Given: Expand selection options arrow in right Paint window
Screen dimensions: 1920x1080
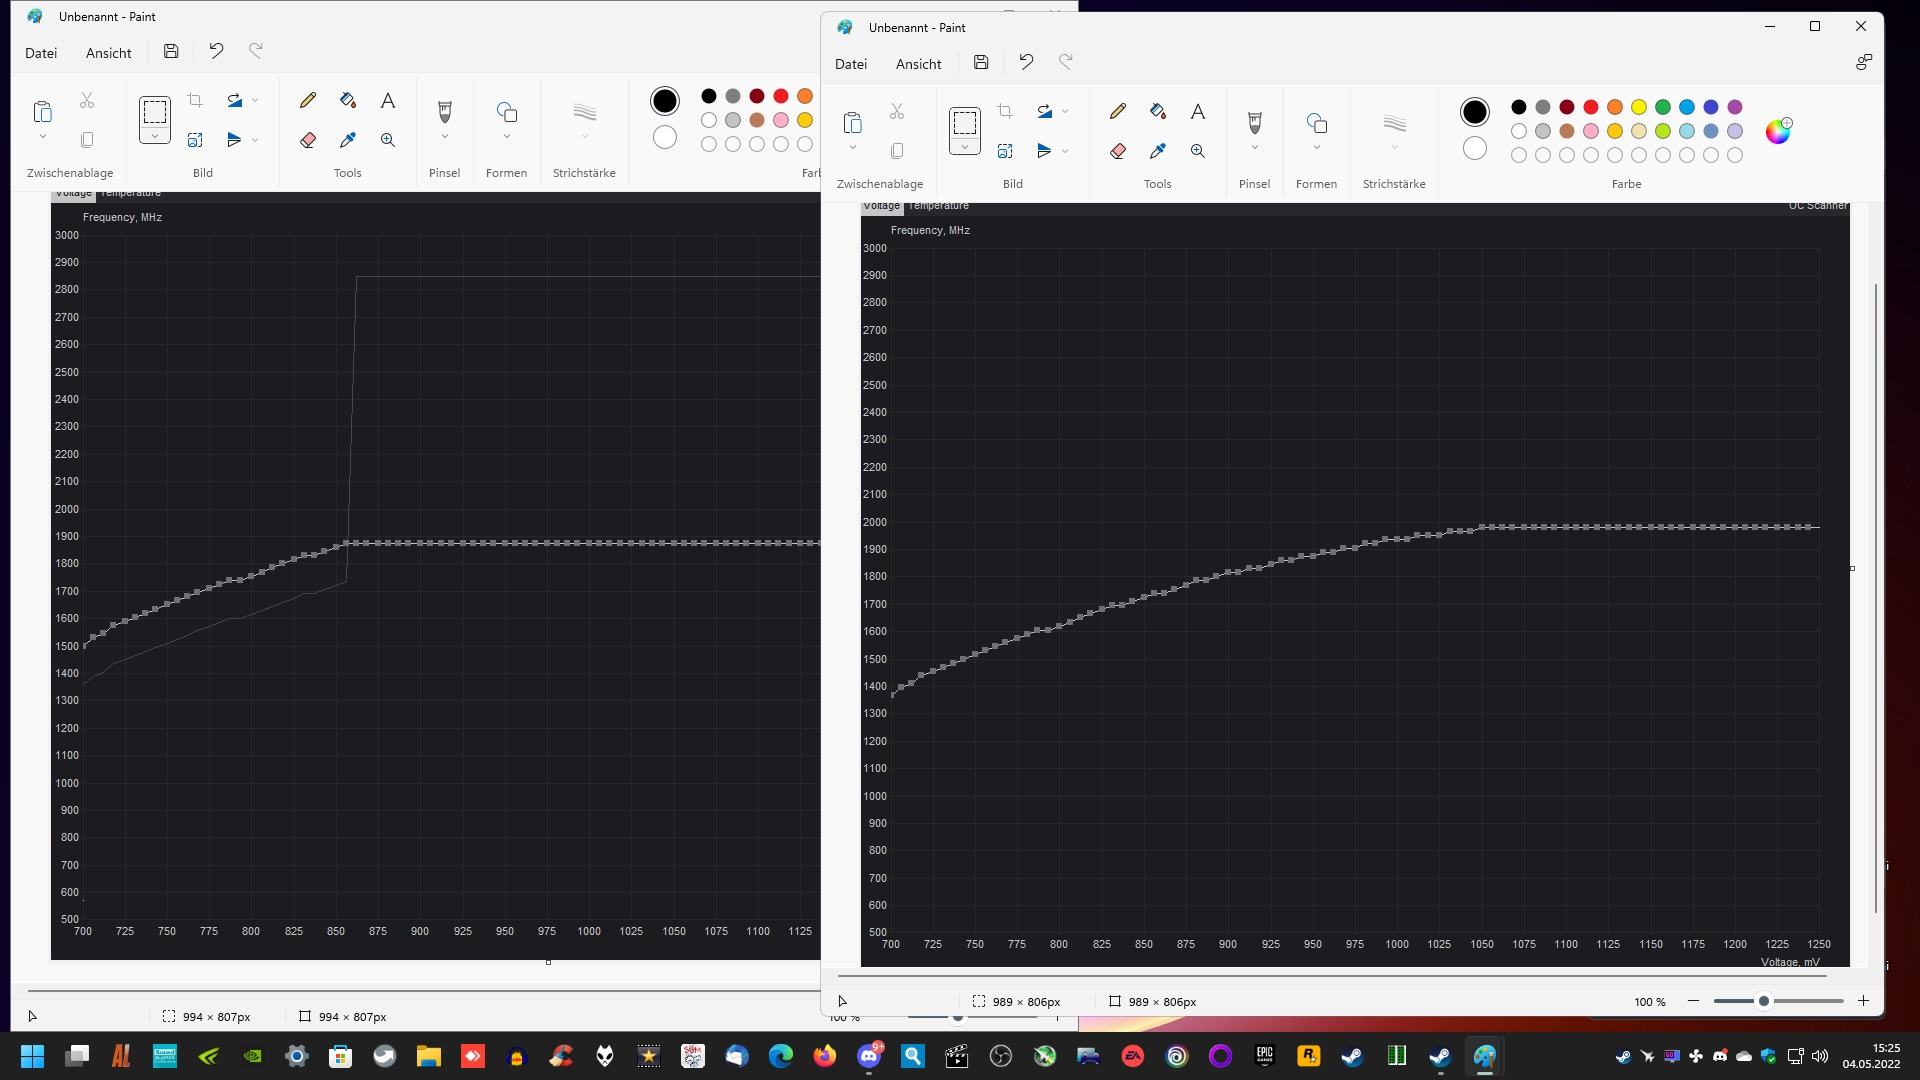Looking at the screenshot, I should (965, 147).
